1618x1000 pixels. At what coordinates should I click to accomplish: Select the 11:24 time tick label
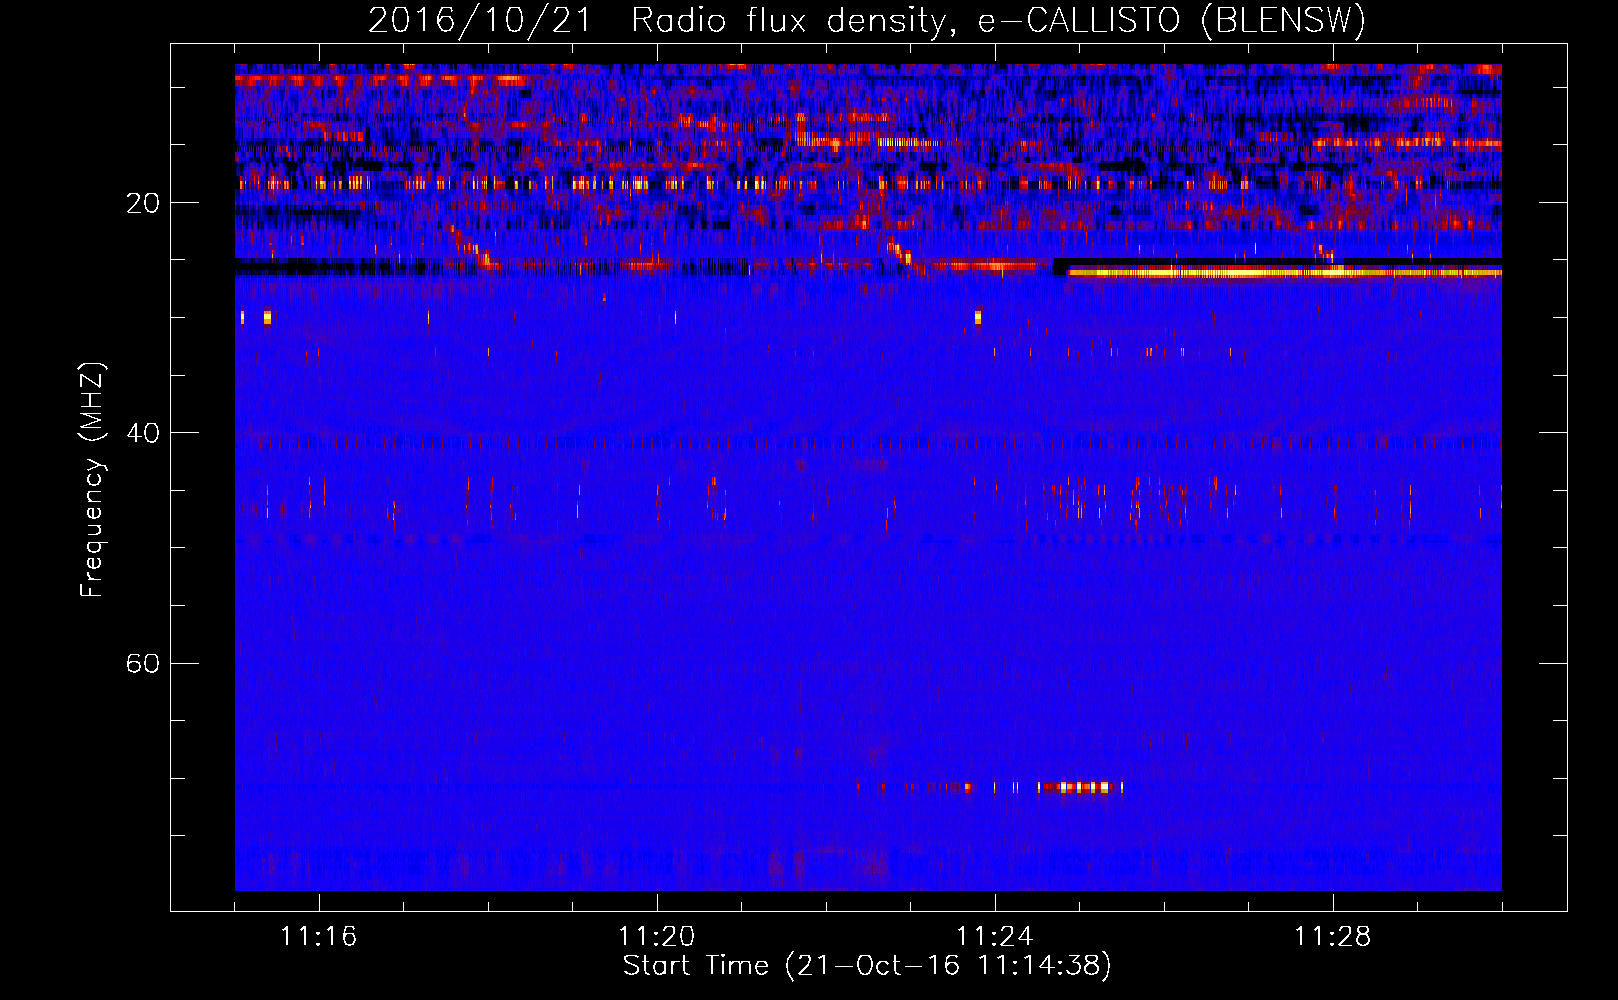994,937
